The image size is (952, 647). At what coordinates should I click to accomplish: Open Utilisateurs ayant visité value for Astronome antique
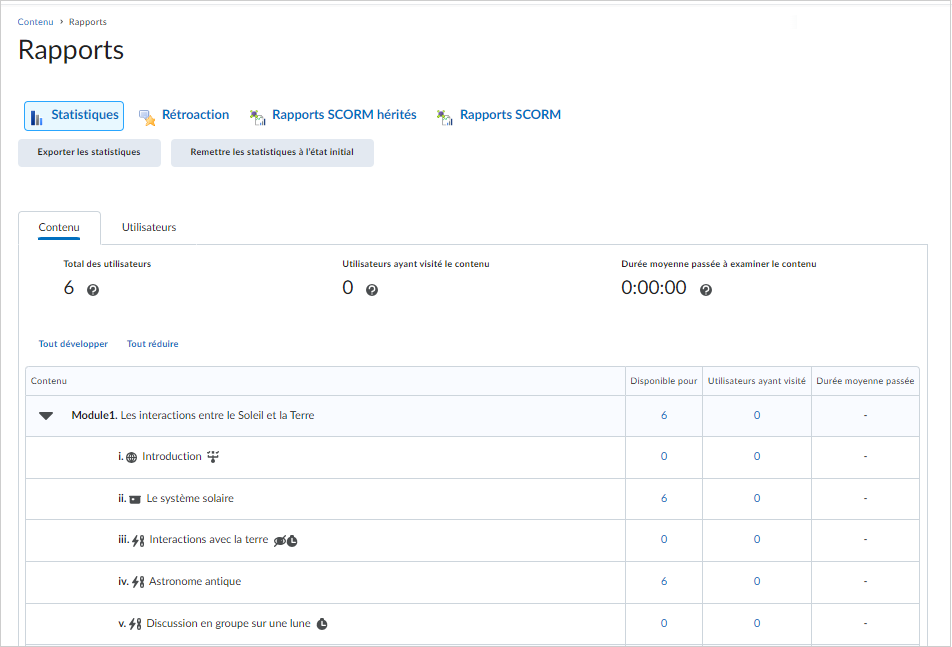(757, 581)
